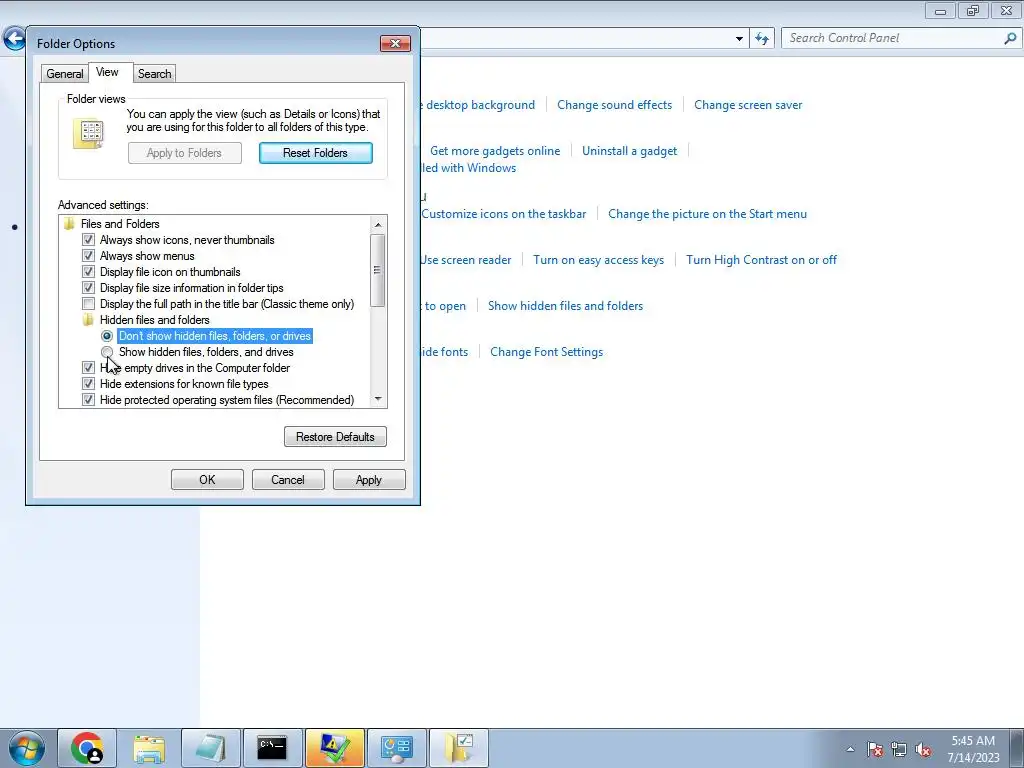Confirm with the OK button
The width and height of the screenshot is (1024, 768).
tap(207, 480)
